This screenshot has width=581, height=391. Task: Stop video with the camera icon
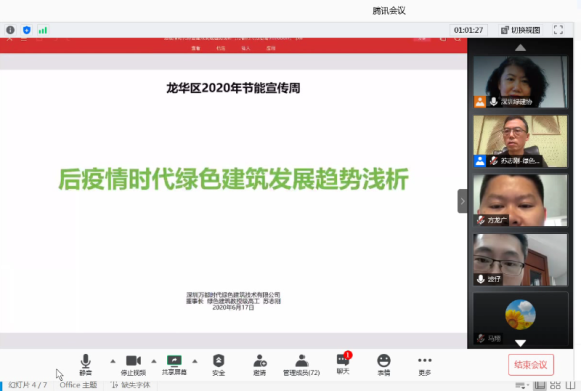133,365
